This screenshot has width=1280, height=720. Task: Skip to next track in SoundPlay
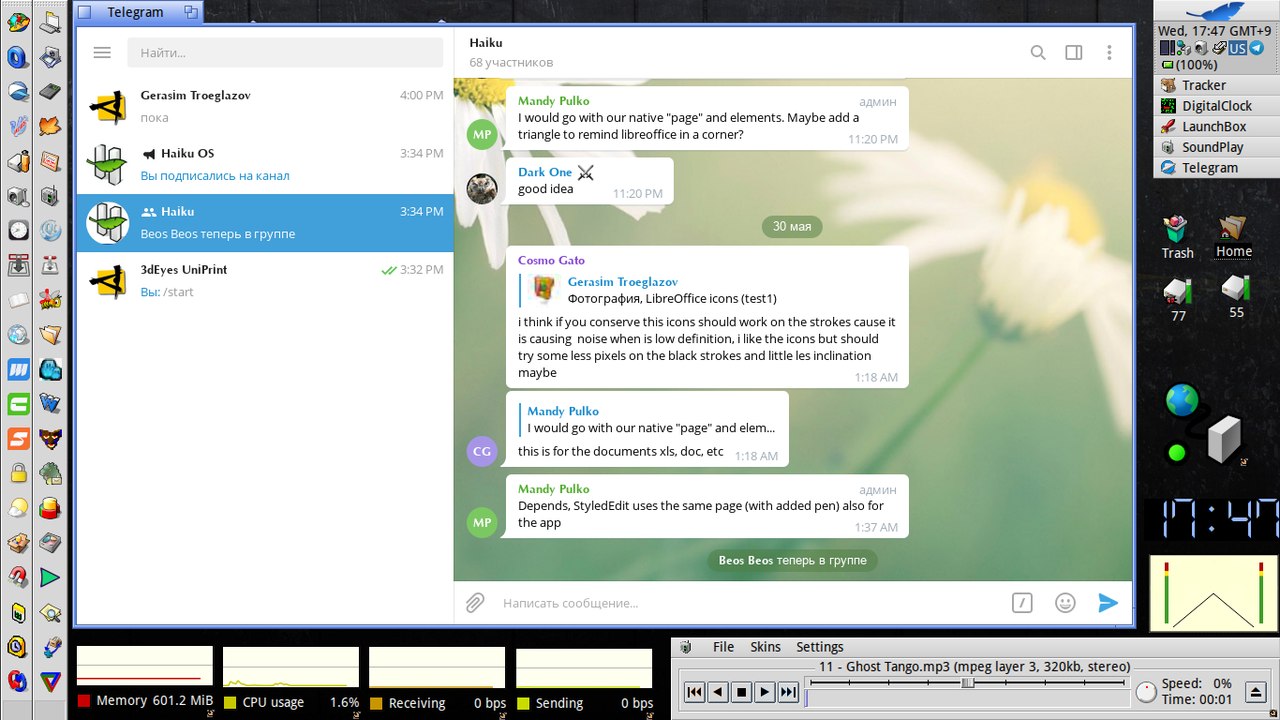[x=788, y=691]
